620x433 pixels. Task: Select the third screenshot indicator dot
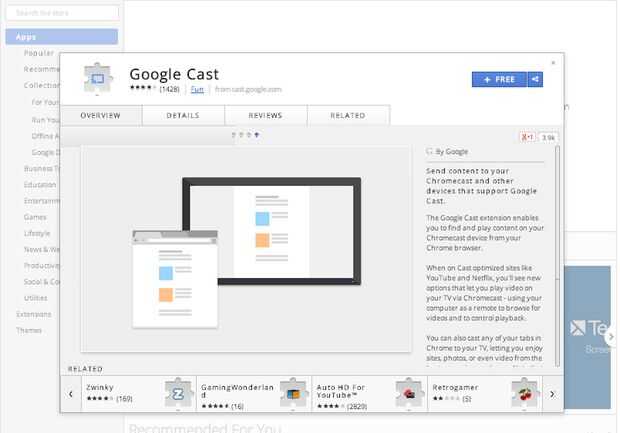(x=249, y=135)
